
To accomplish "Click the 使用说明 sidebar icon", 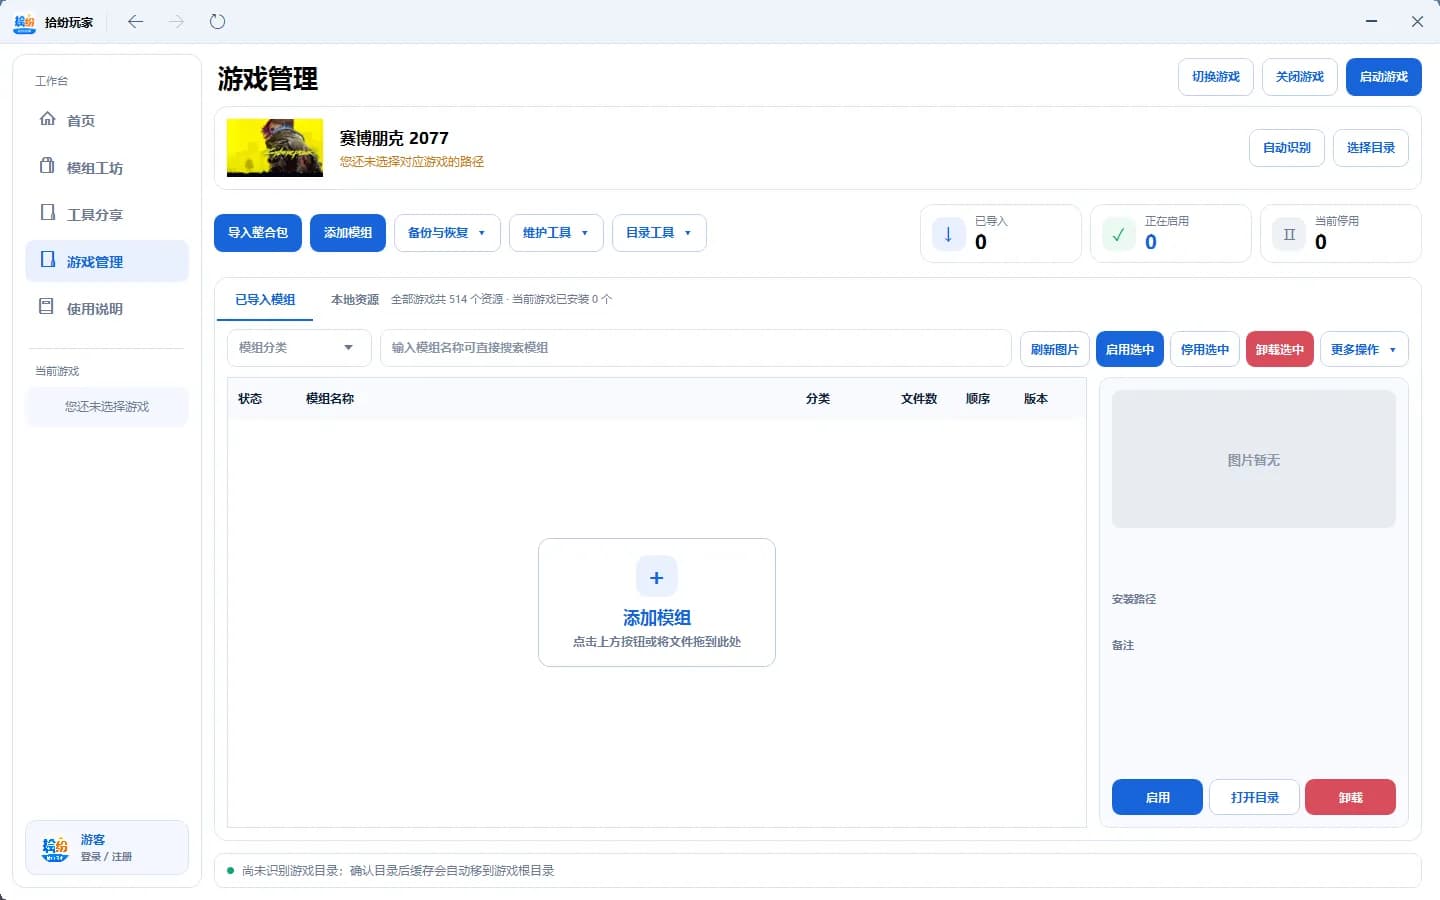I will (x=47, y=307).
